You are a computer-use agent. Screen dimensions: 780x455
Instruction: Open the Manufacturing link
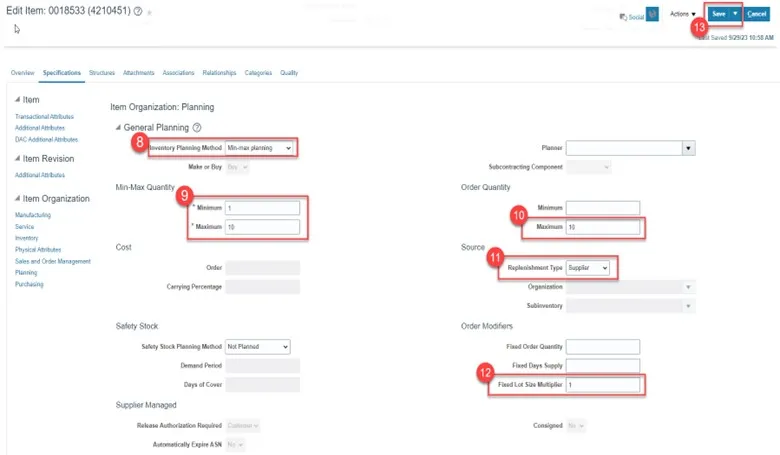[33, 215]
